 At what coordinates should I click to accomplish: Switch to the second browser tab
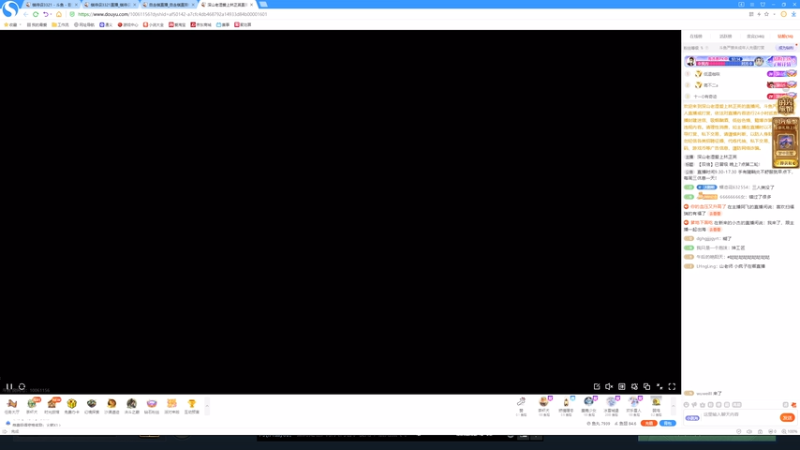(x=110, y=5)
